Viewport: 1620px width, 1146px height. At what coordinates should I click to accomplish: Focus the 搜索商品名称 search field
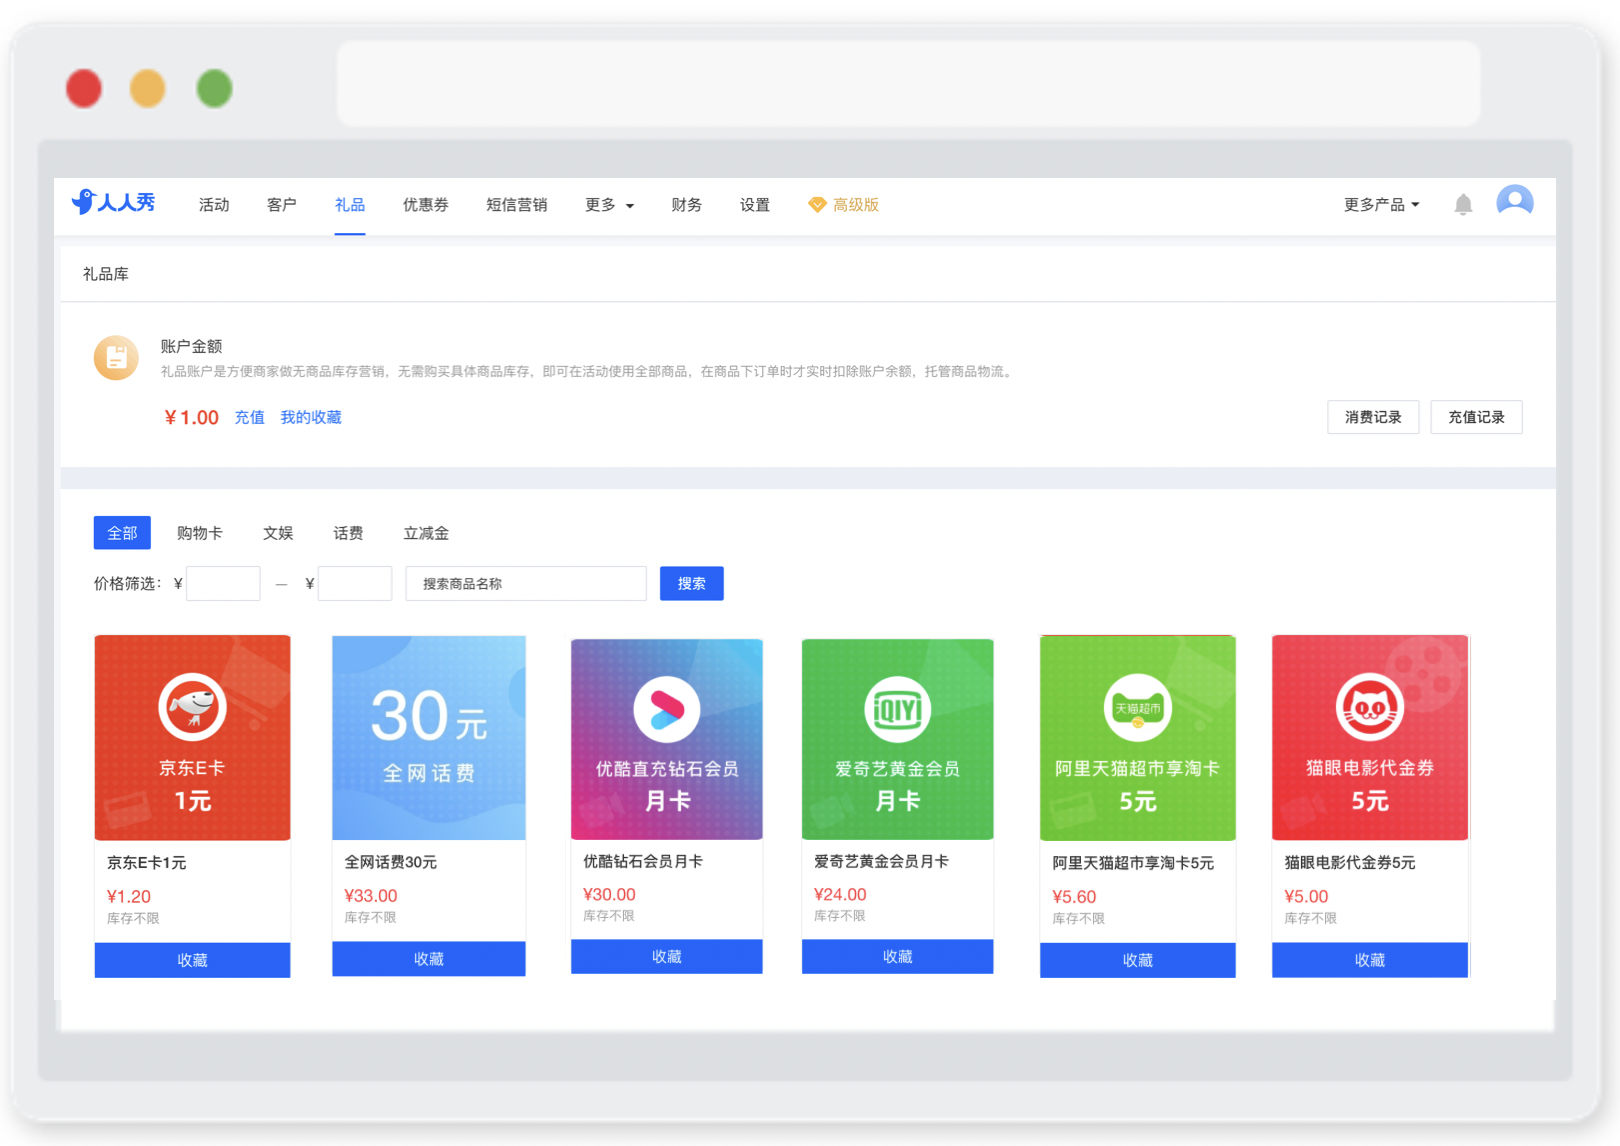pyautogui.click(x=526, y=583)
